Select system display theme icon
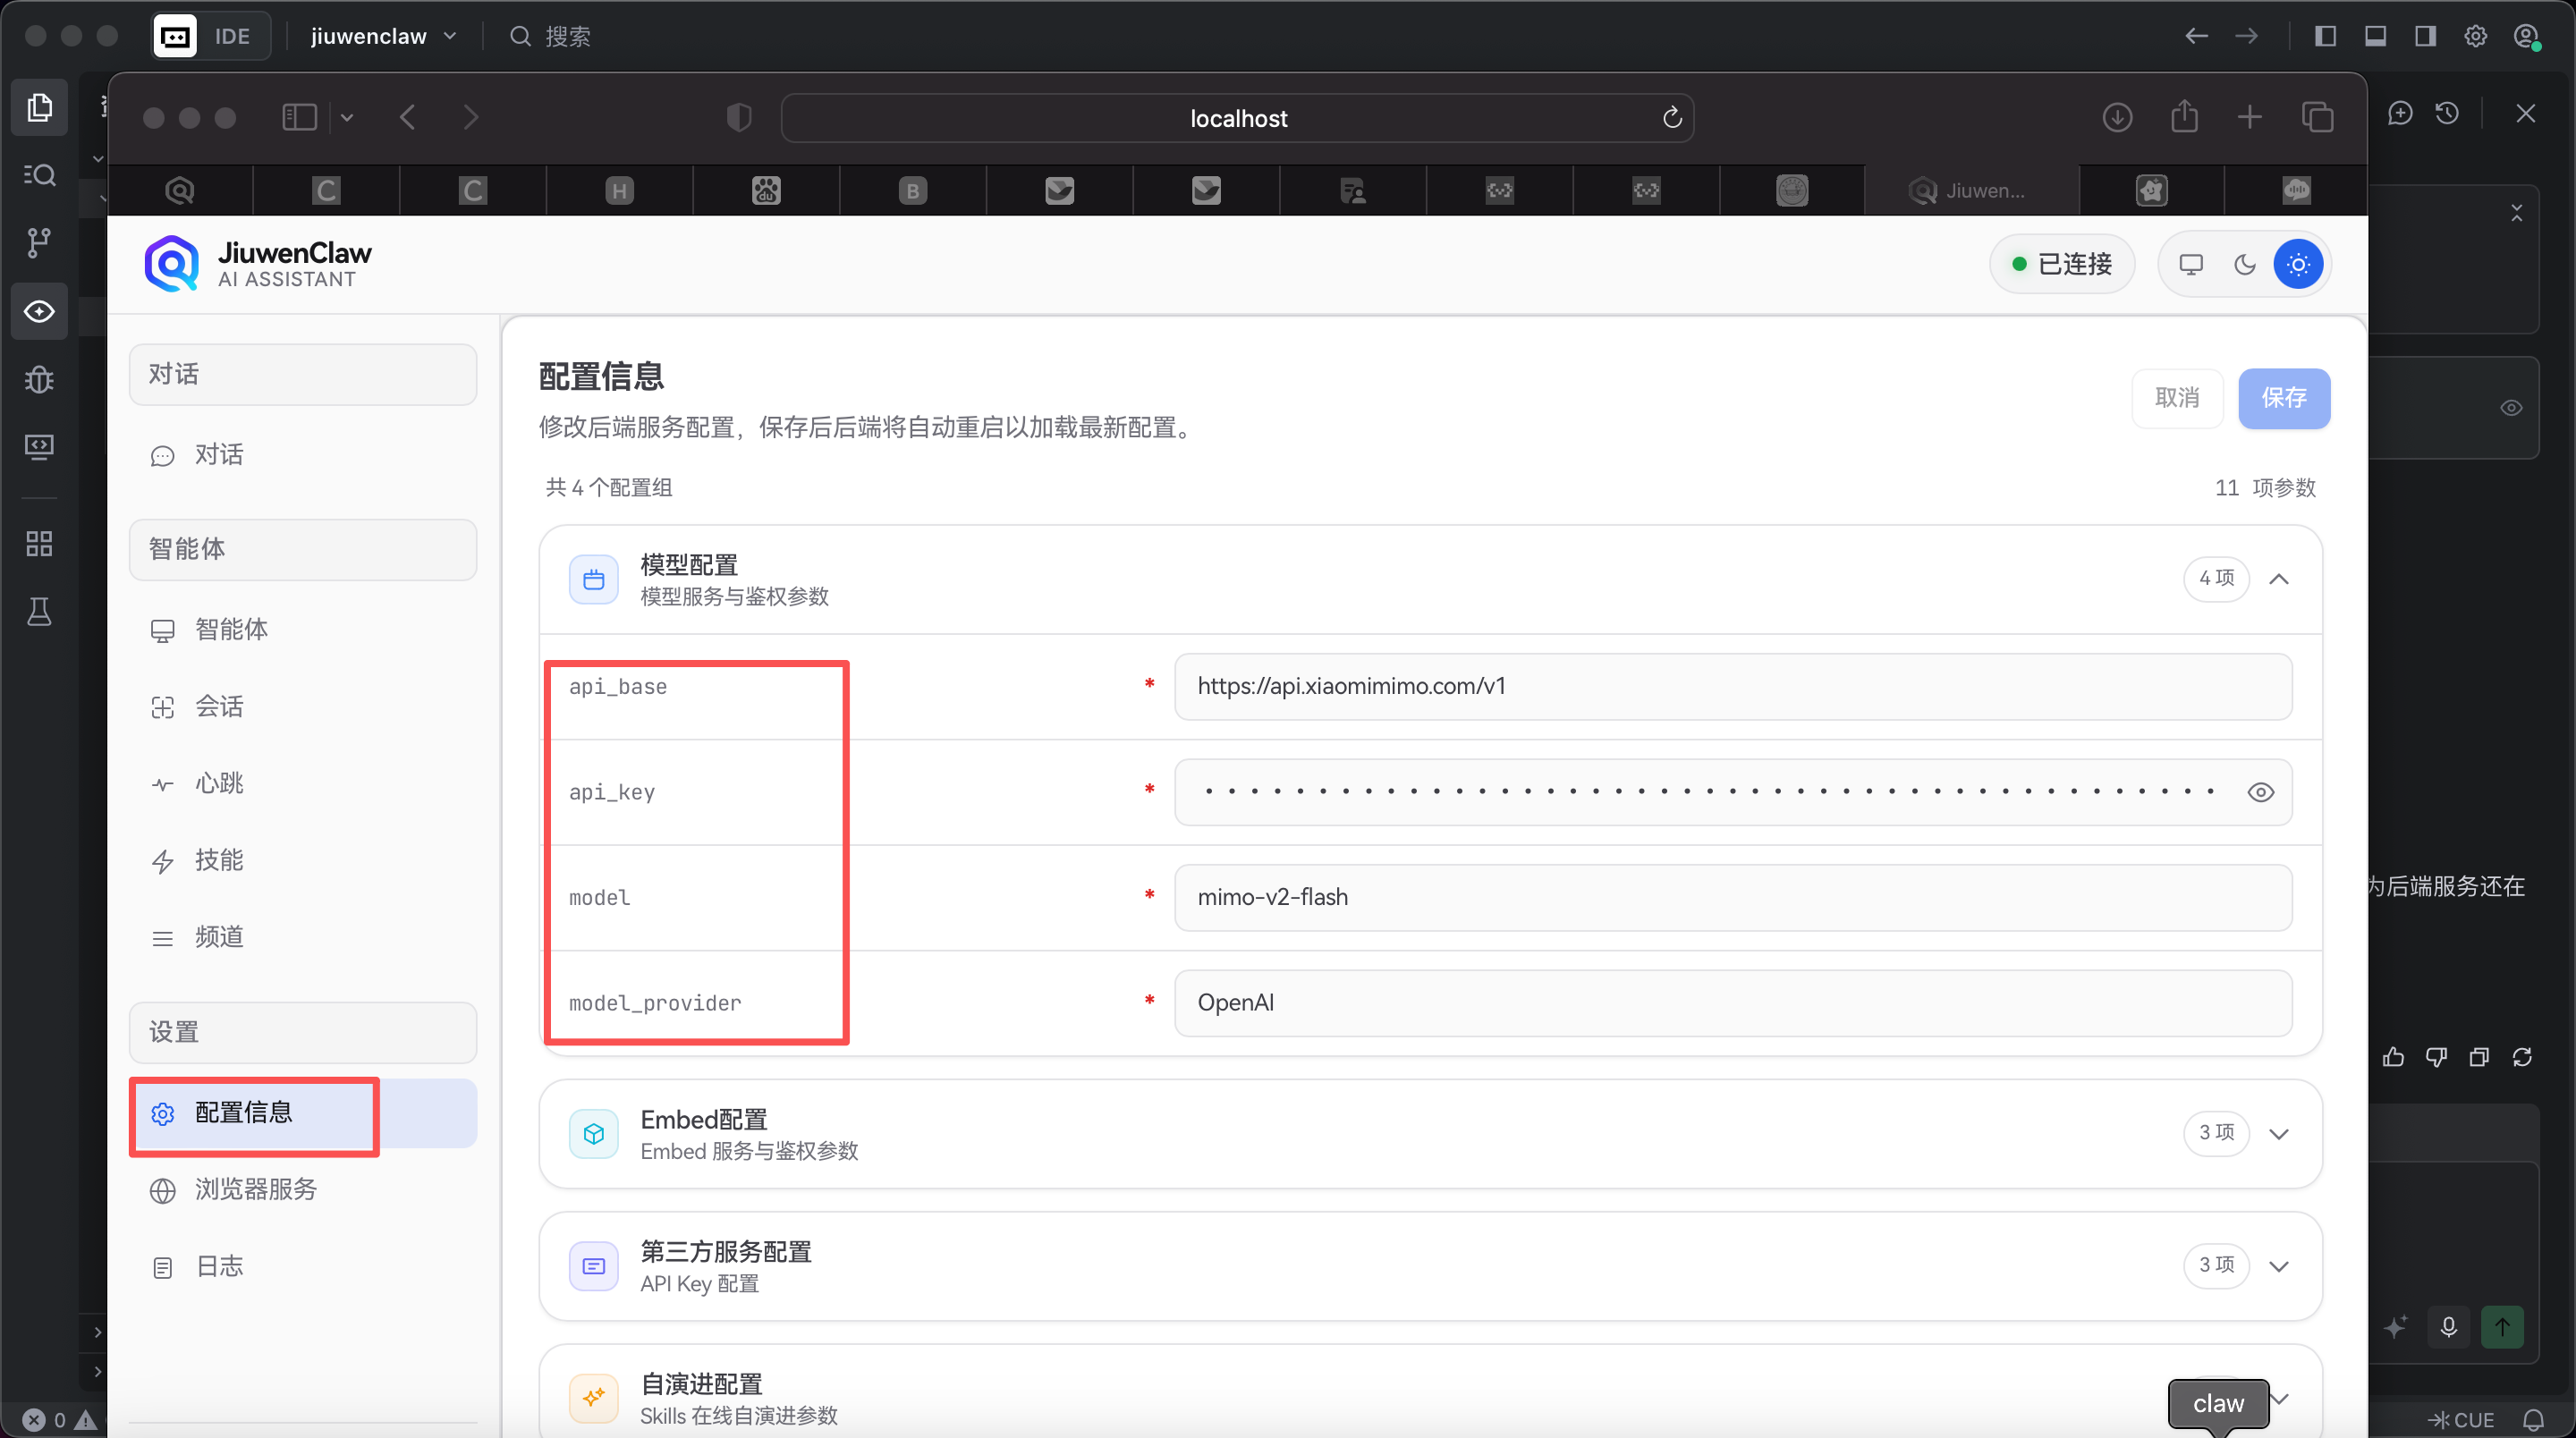Image resolution: width=2576 pixels, height=1438 pixels. point(2190,264)
